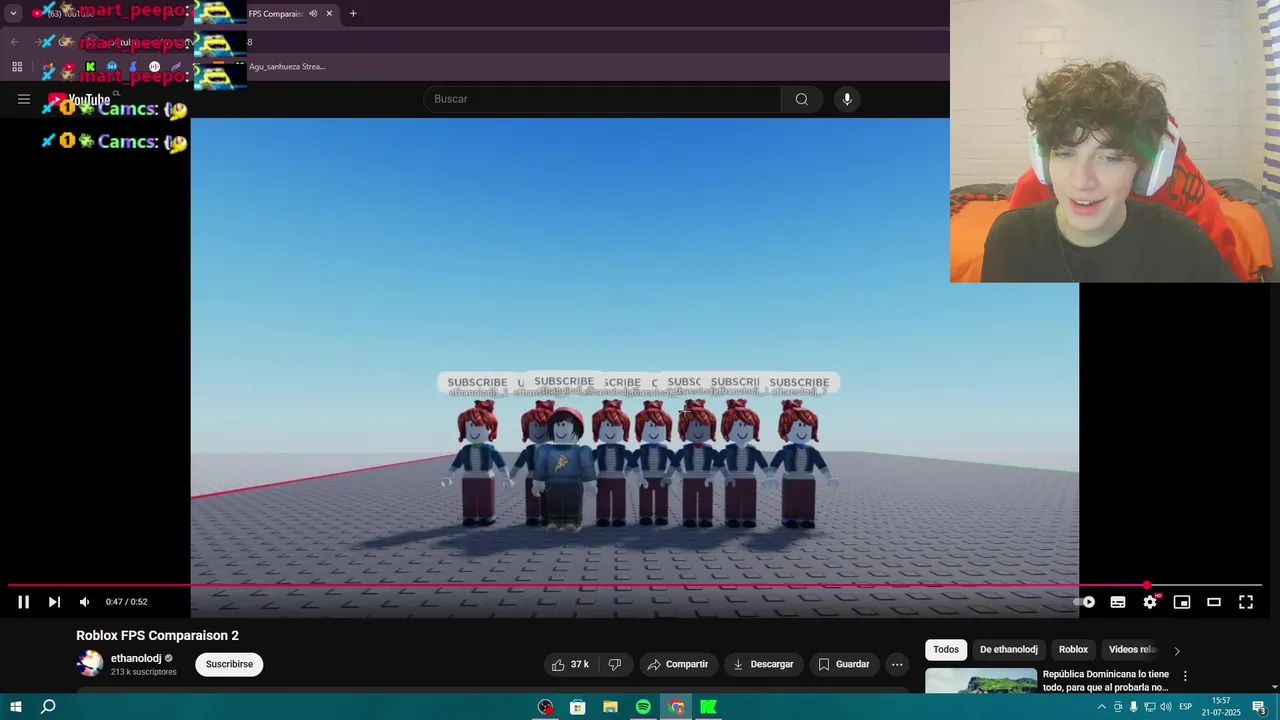Like the video (37 k)
This screenshot has height=720, width=1280.
570,664
